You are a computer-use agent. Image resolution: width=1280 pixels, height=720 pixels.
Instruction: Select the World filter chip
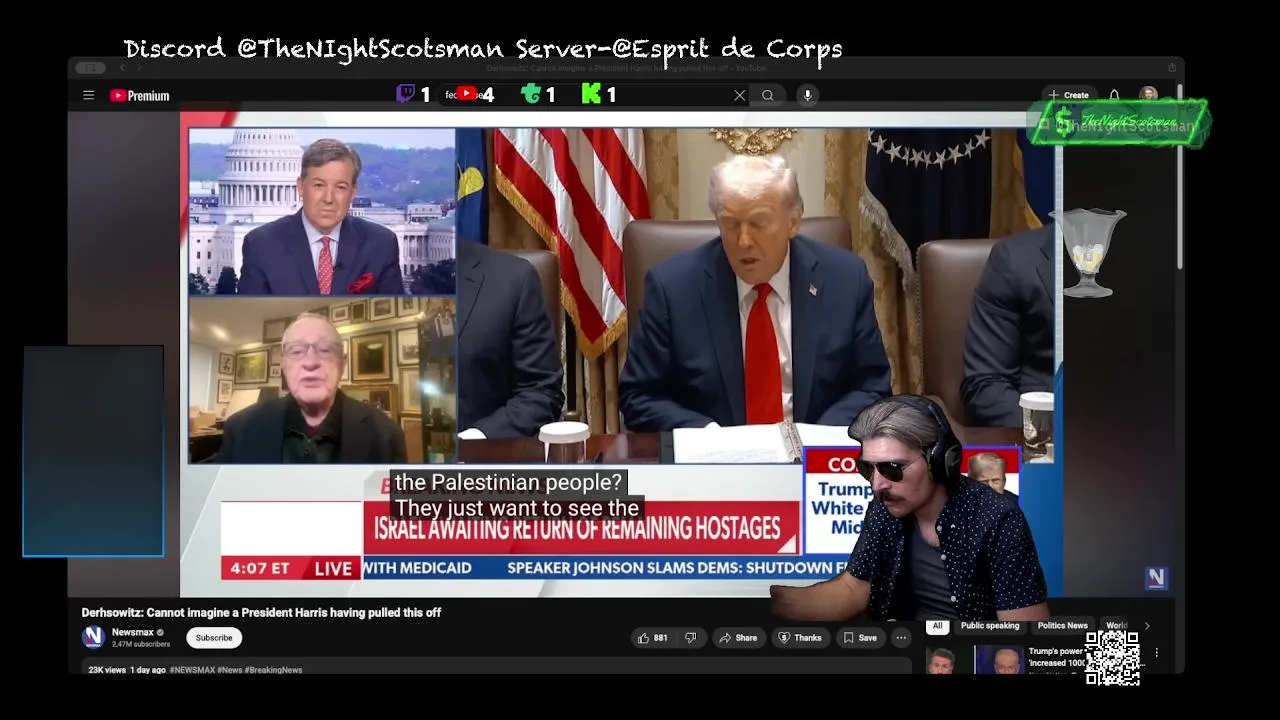(1116, 626)
